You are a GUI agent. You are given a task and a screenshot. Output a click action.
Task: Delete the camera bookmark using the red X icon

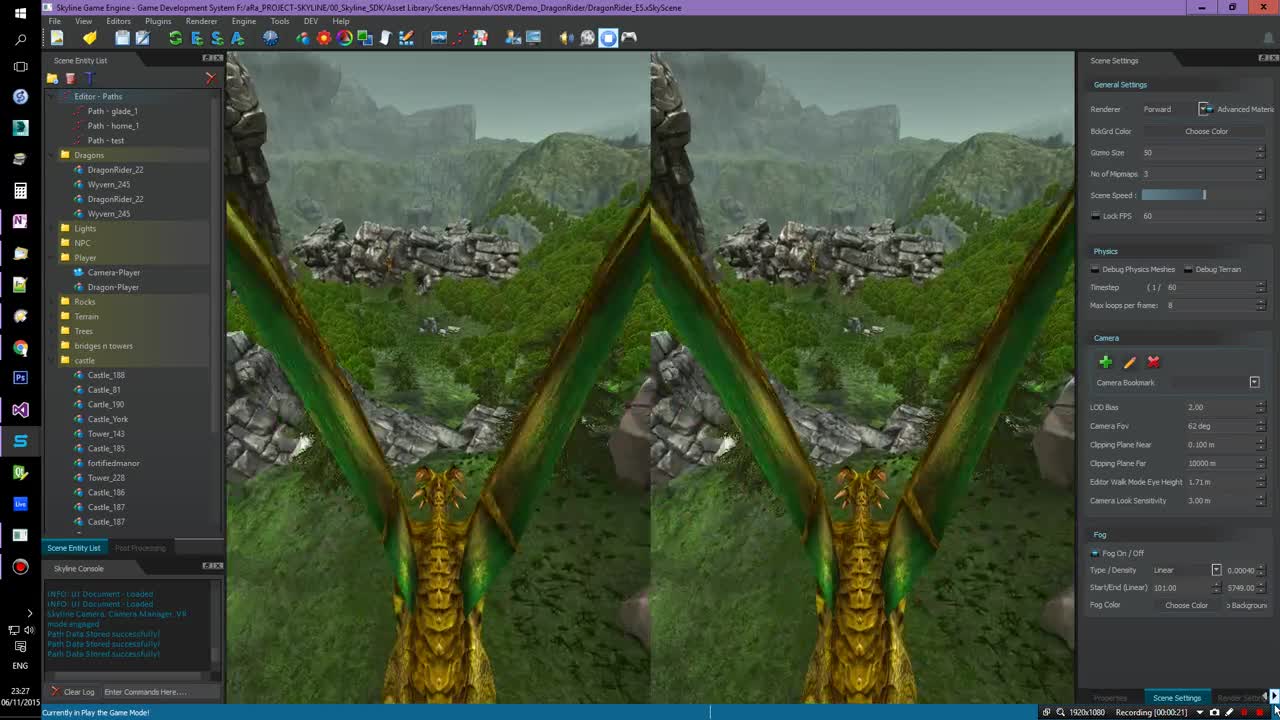[x=1153, y=362]
